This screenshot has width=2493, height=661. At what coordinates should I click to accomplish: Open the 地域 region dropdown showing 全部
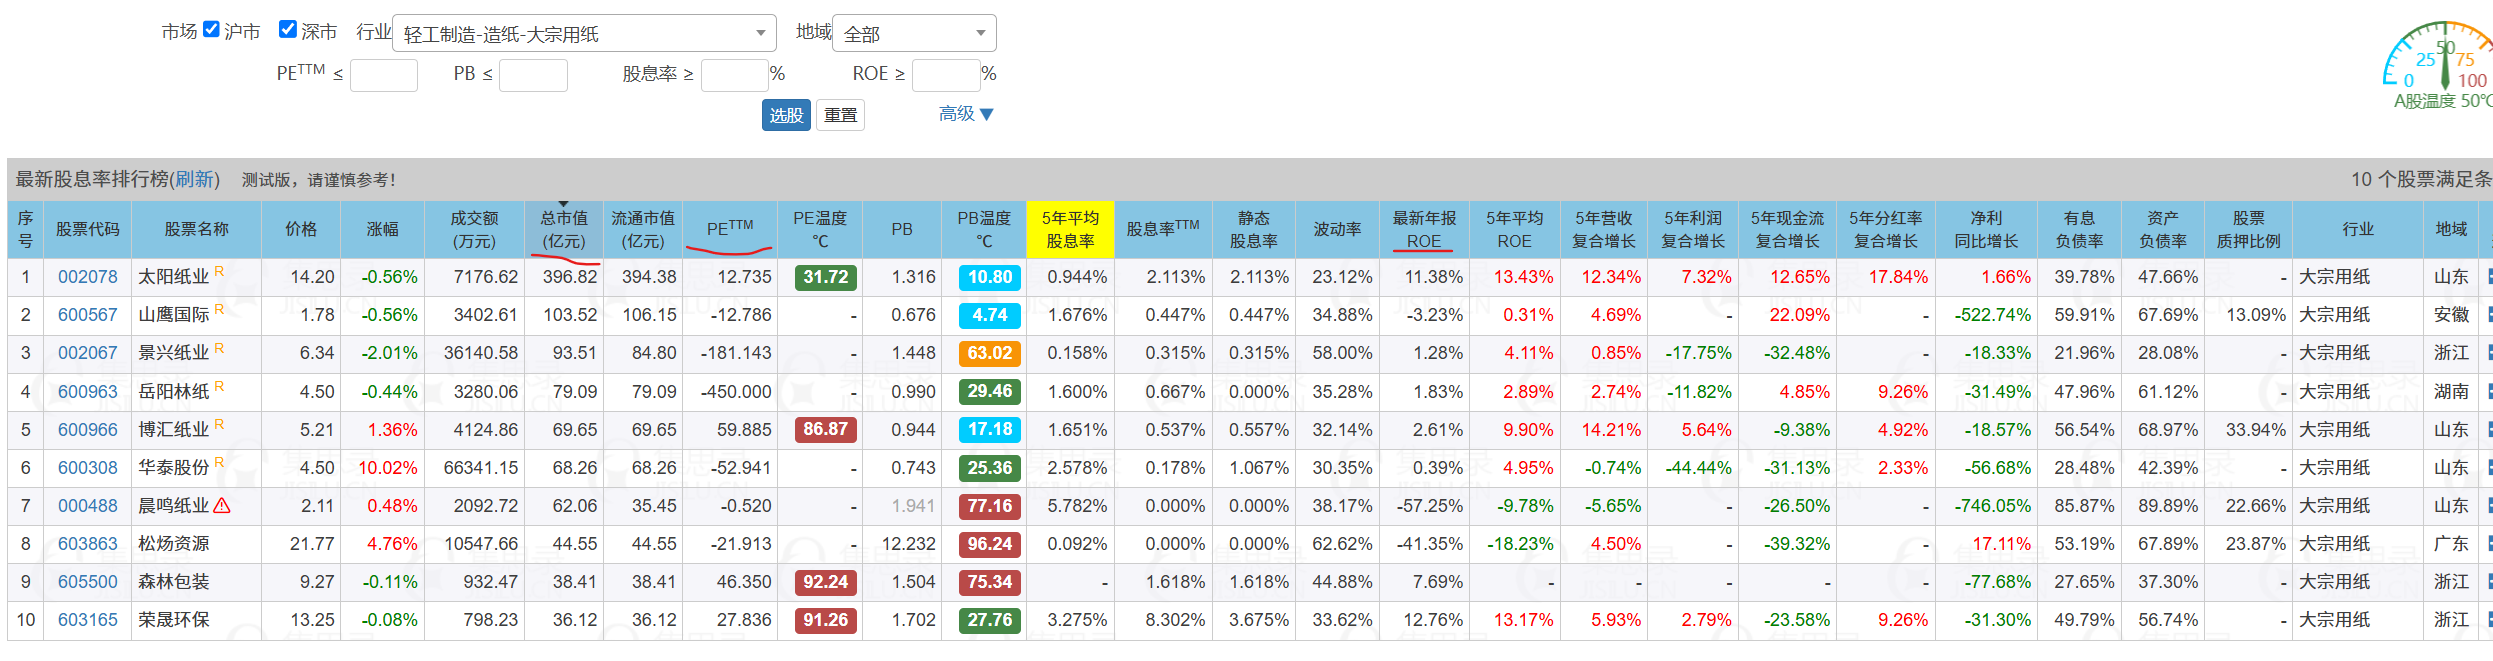click(914, 34)
